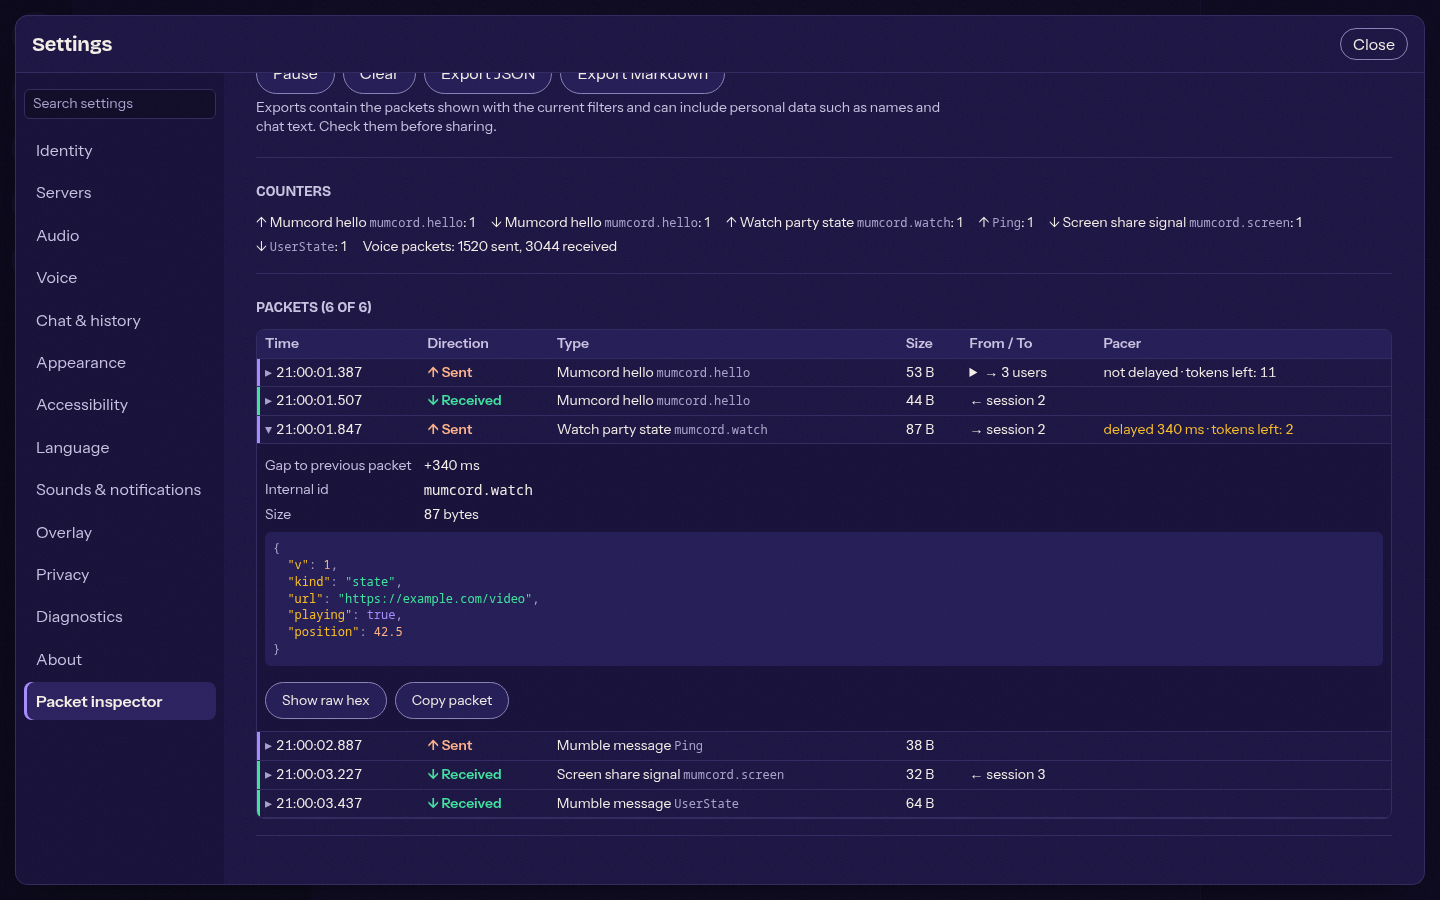Close the Settings dialog

tap(1373, 44)
